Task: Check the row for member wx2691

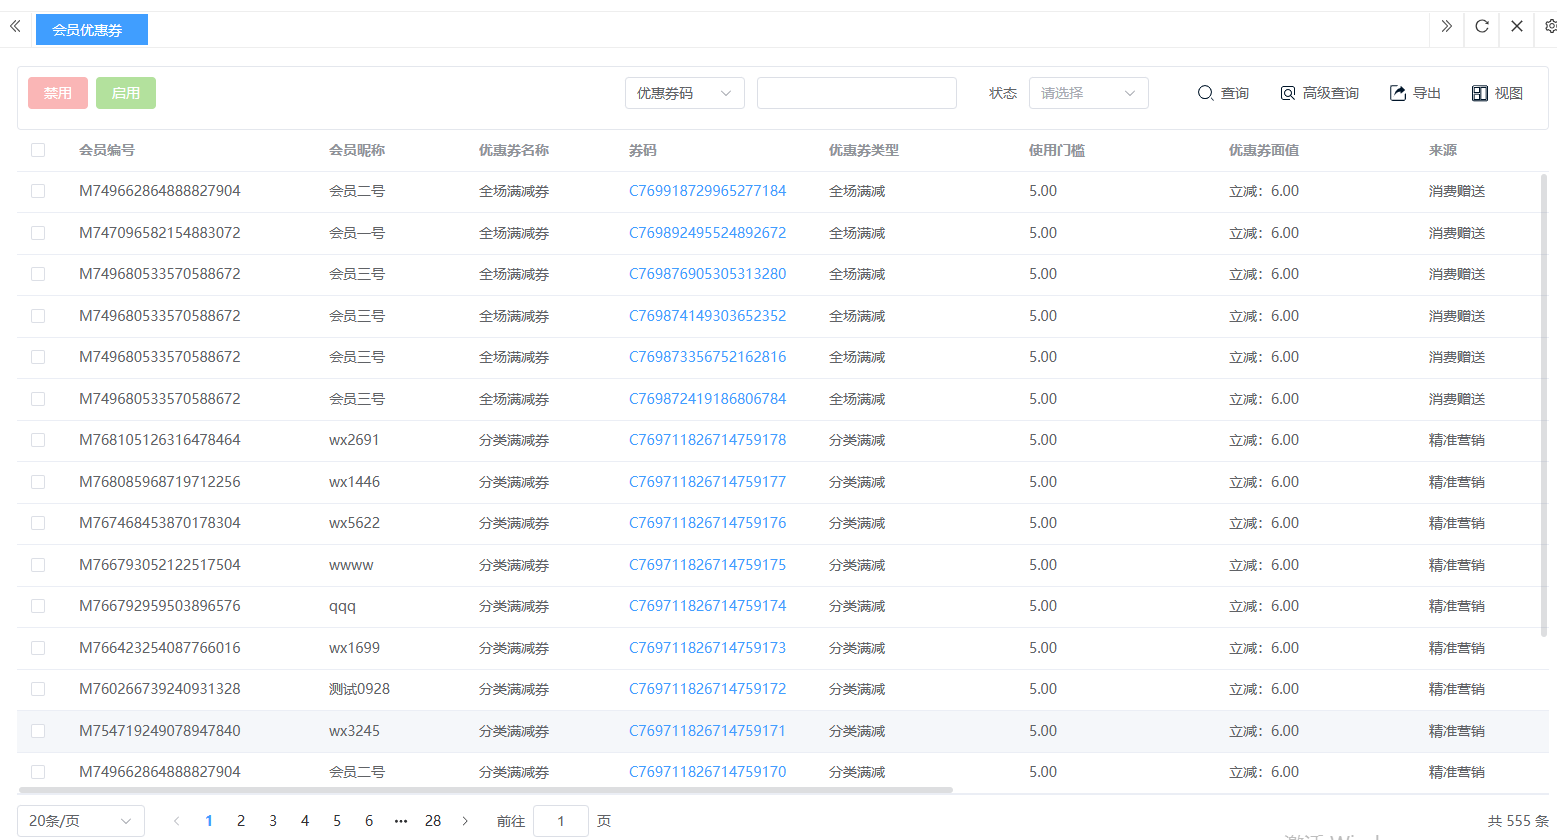Action: [x=38, y=440]
